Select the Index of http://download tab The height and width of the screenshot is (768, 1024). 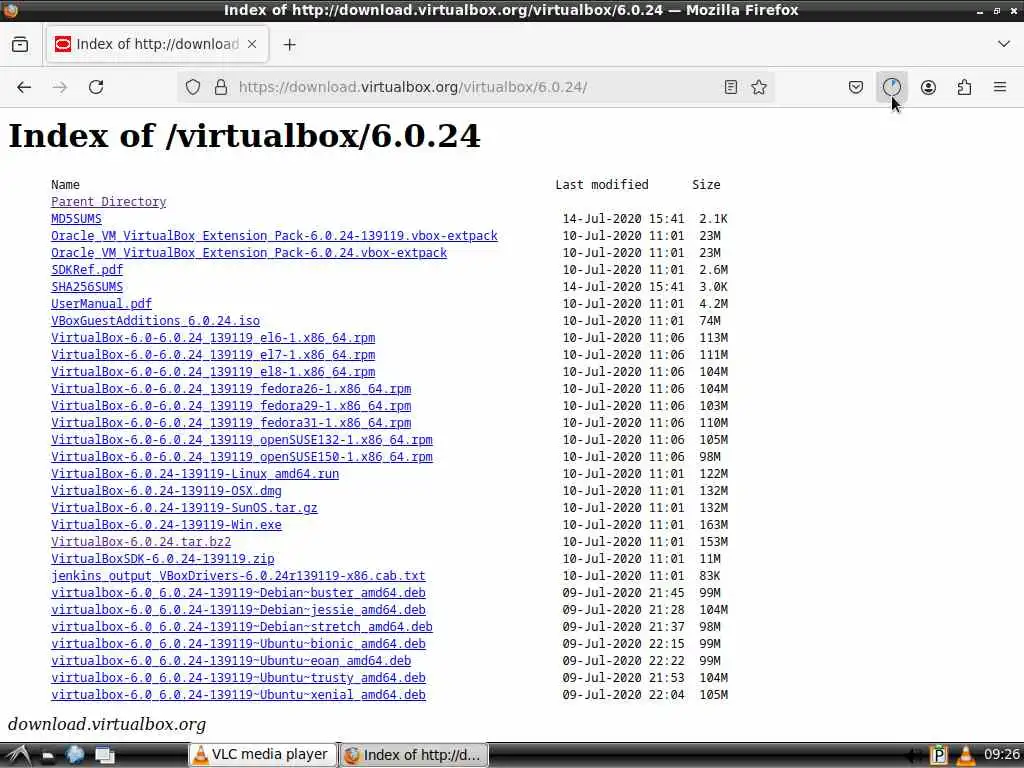click(157, 44)
